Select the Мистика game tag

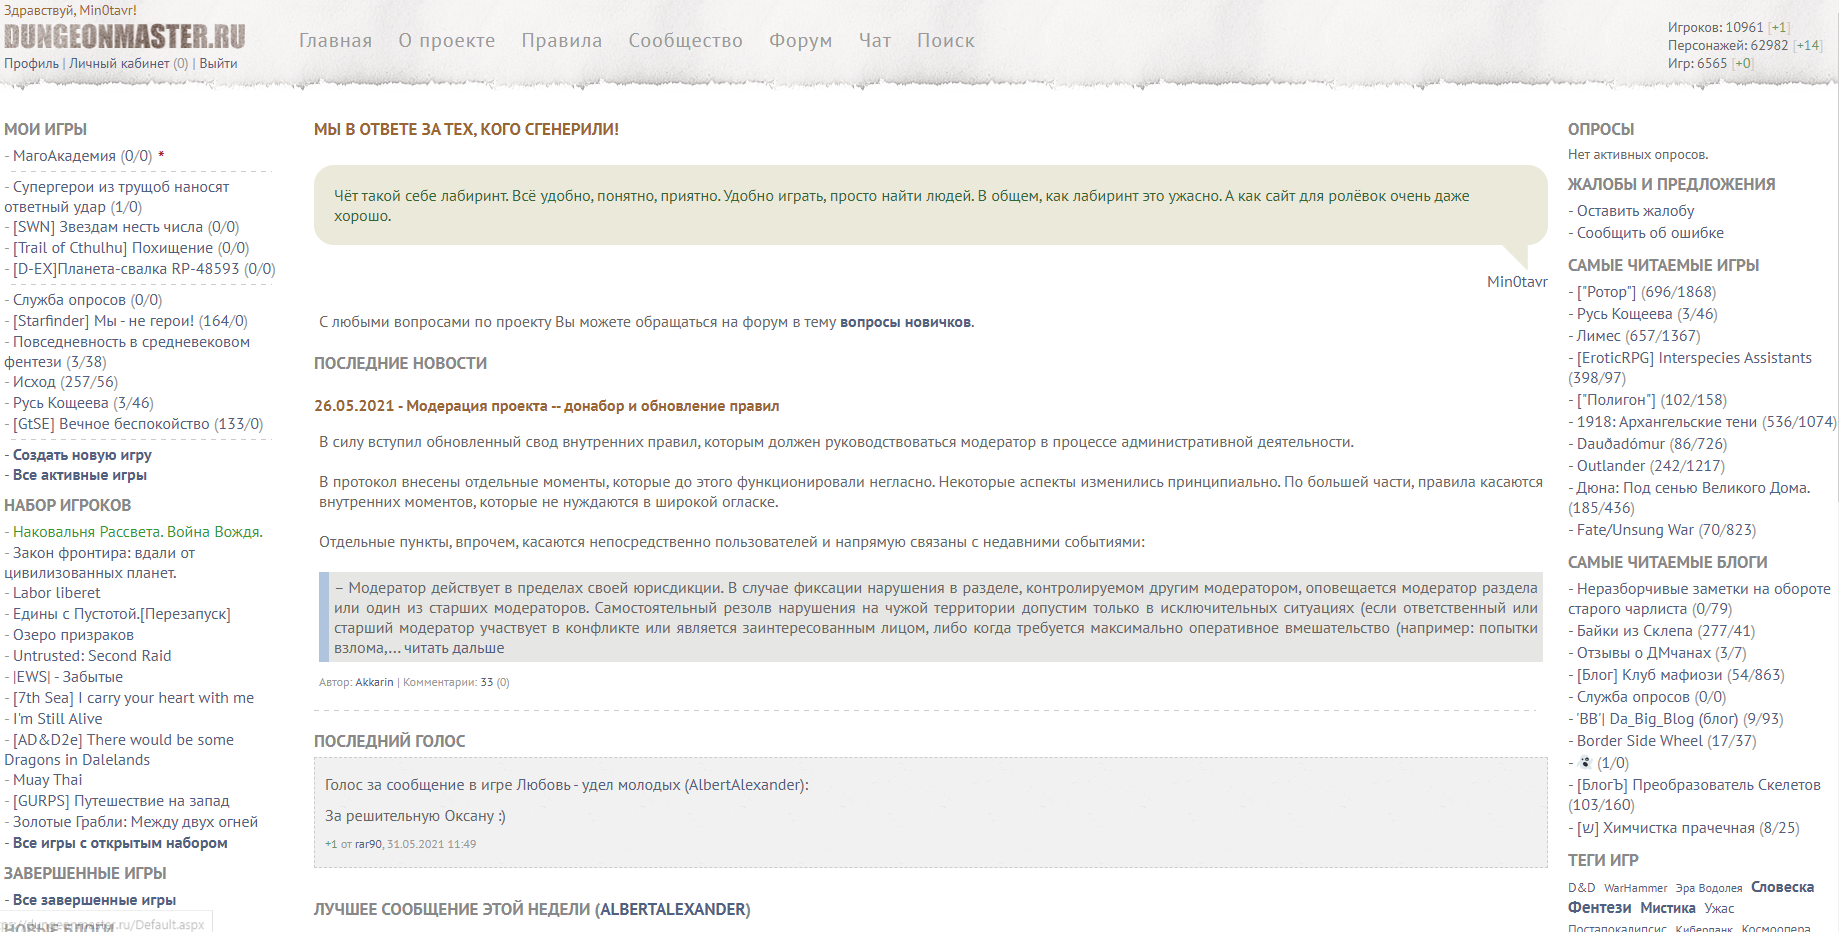click(1667, 908)
